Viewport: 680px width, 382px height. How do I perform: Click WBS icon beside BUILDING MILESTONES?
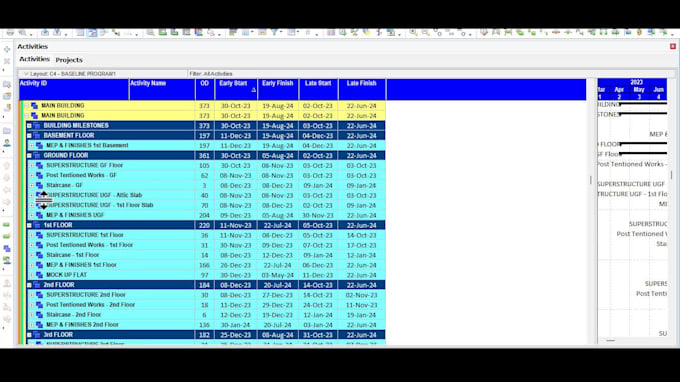pyautogui.click(x=37, y=126)
